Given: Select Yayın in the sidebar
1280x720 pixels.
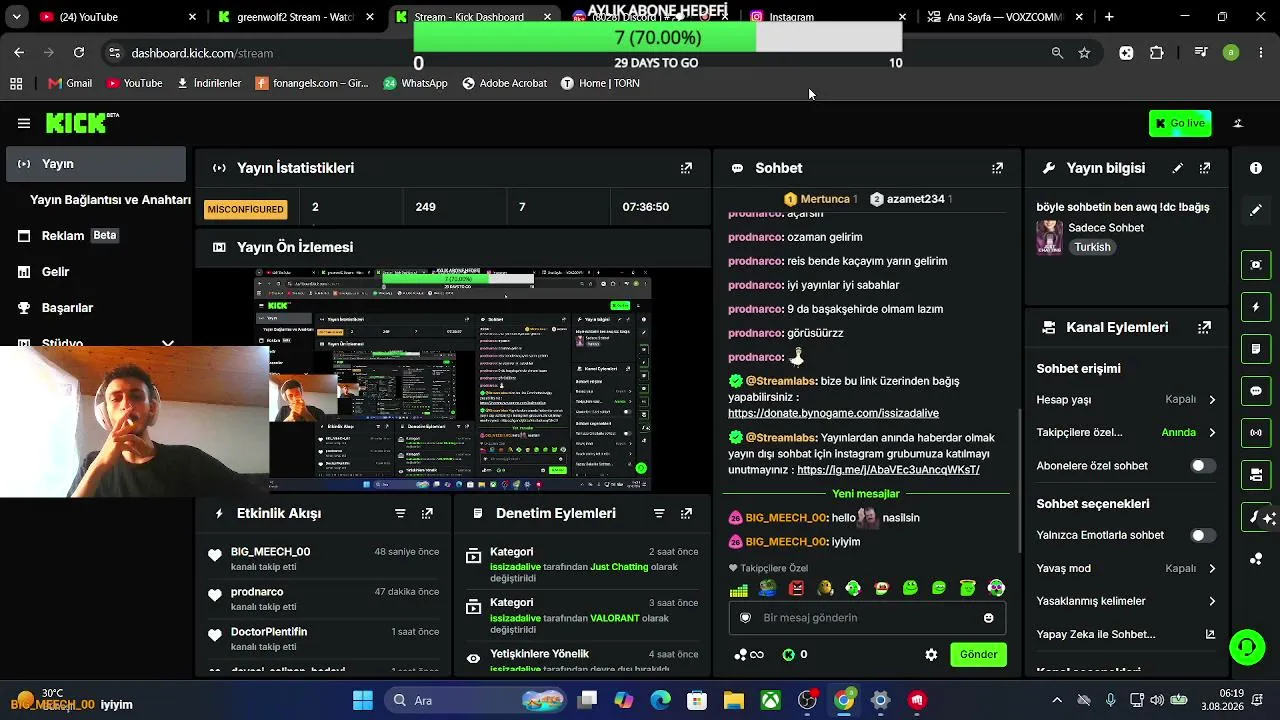Looking at the screenshot, I should click(x=96, y=164).
